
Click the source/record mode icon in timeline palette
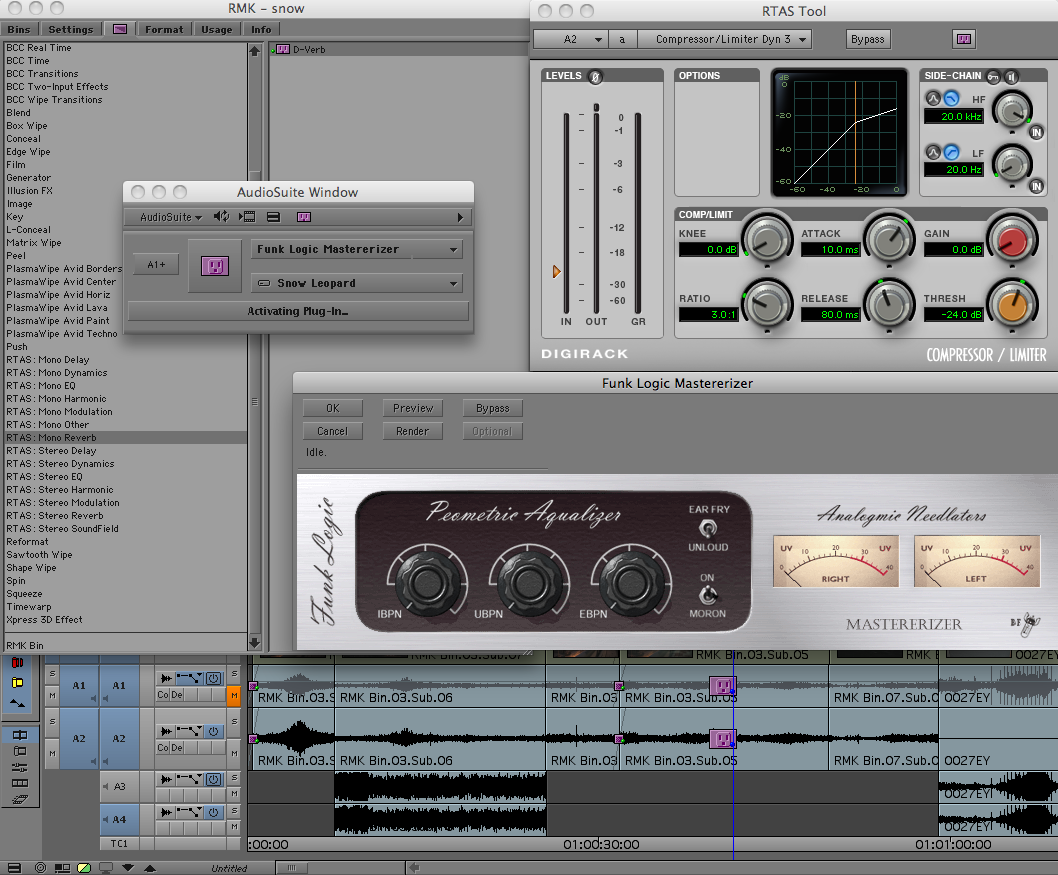click(20, 735)
